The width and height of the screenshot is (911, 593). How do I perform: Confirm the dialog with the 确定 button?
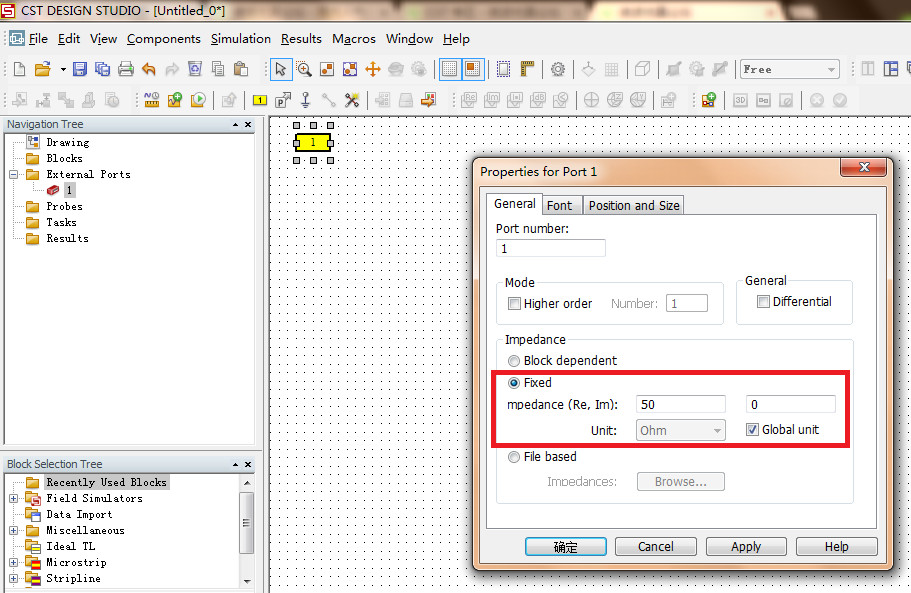point(566,547)
